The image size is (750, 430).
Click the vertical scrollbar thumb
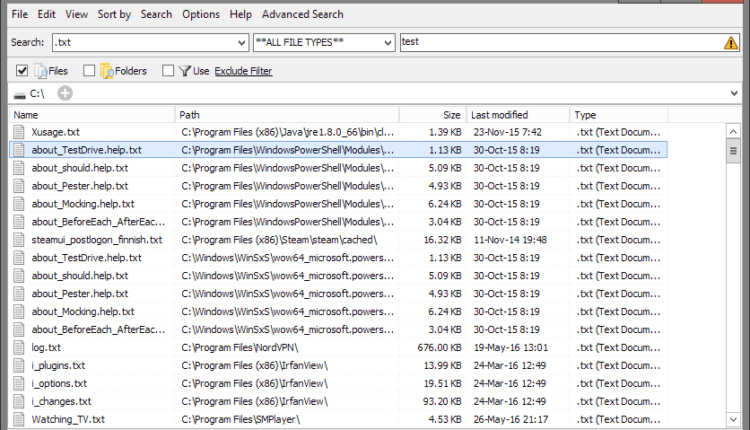pos(733,151)
